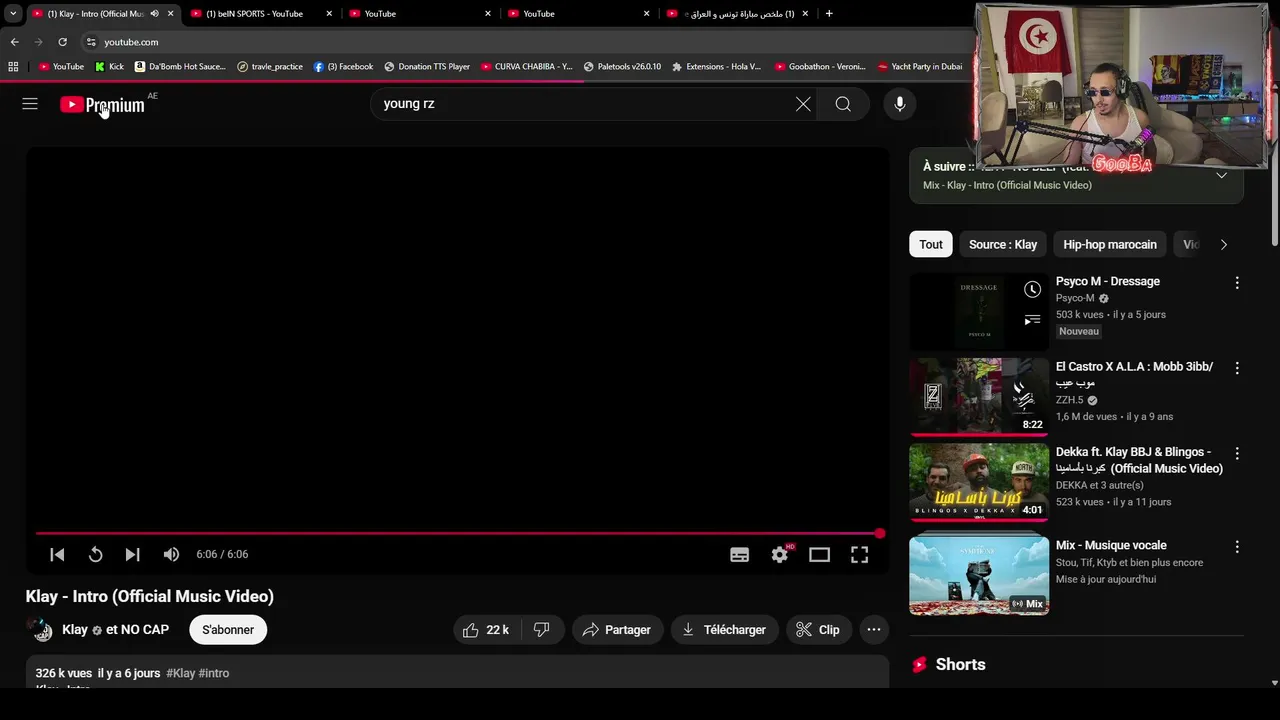Open the Kick bookmark
Image resolution: width=1280 pixels, height=720 pixels.
tap(109, 67)
